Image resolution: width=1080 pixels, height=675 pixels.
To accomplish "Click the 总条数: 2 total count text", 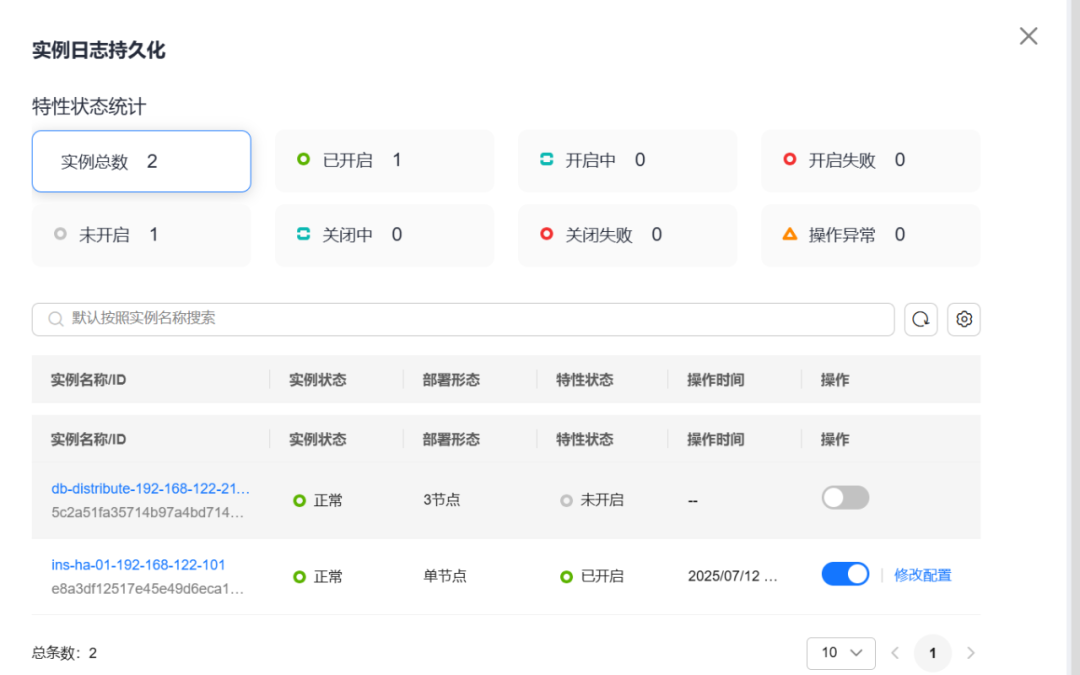I will (64, 653).
